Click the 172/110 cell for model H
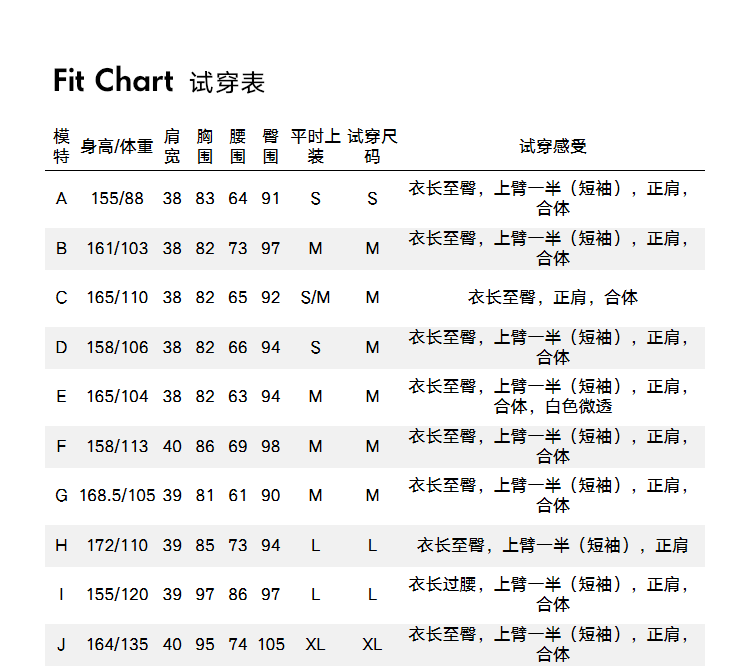This screenshot has width=750, height=666. 117,545
